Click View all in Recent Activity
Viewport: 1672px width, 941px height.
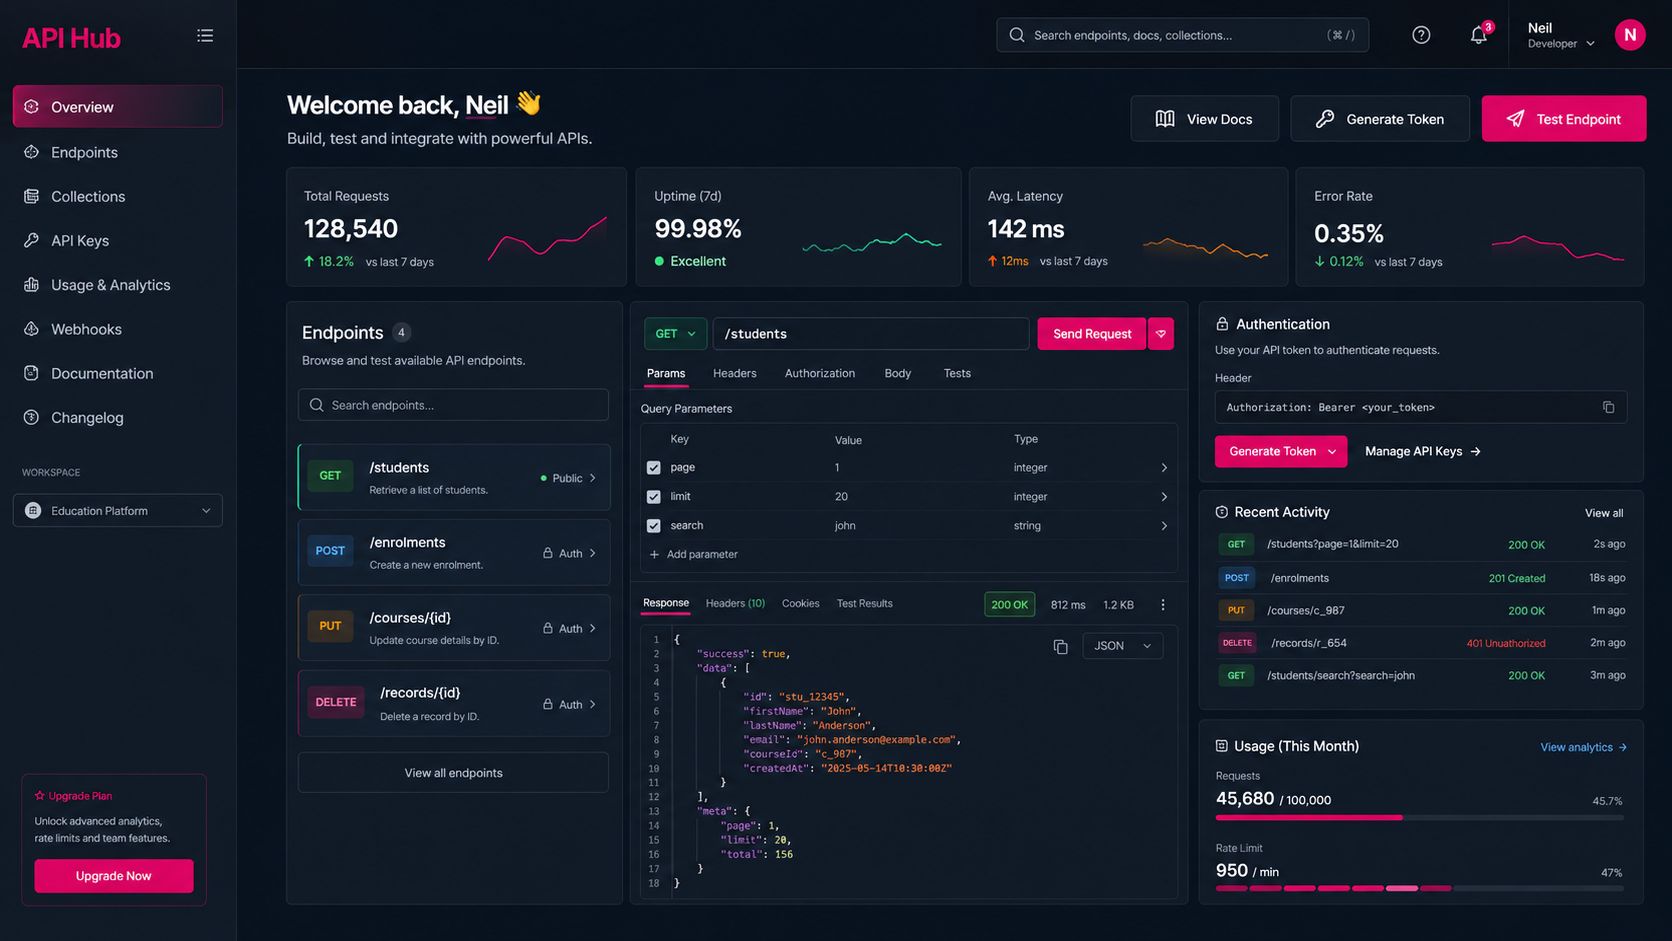tap(1604, 513)
